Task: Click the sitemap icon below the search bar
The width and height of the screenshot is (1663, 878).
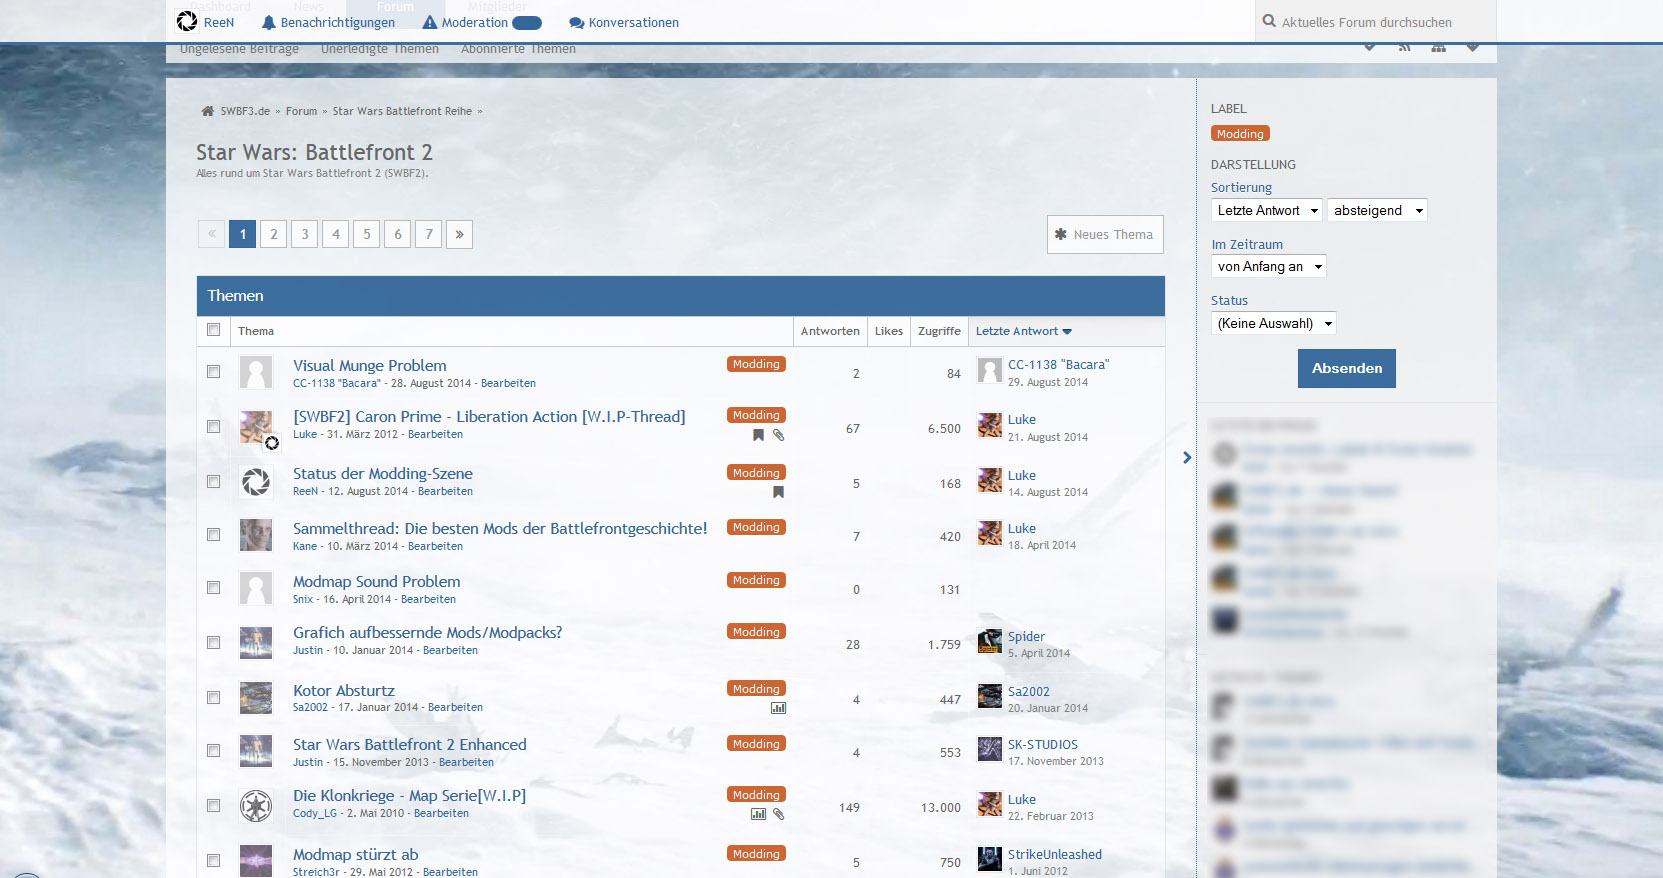Action: pyautogui.click(x=1438, y=47)
